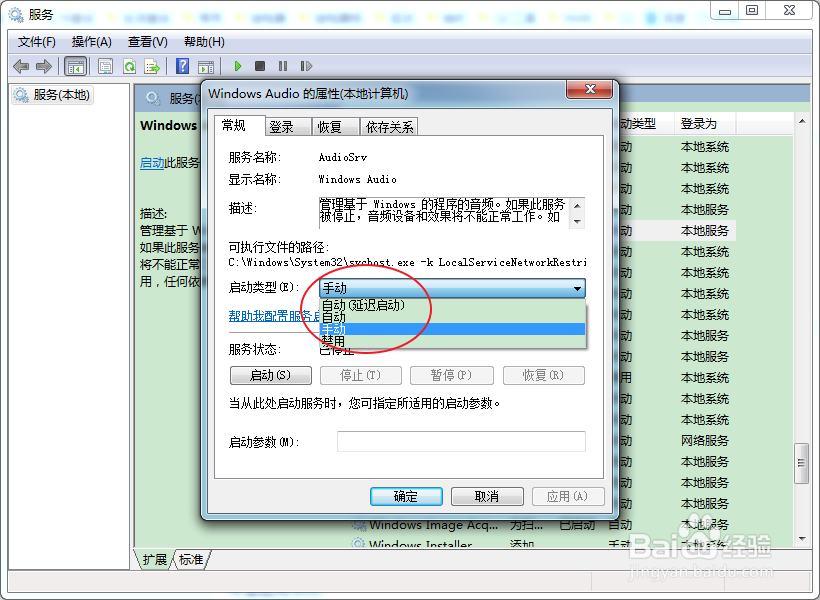Switch to the 常规 tab
820x600 pixels.
click(x=240, y=126)
